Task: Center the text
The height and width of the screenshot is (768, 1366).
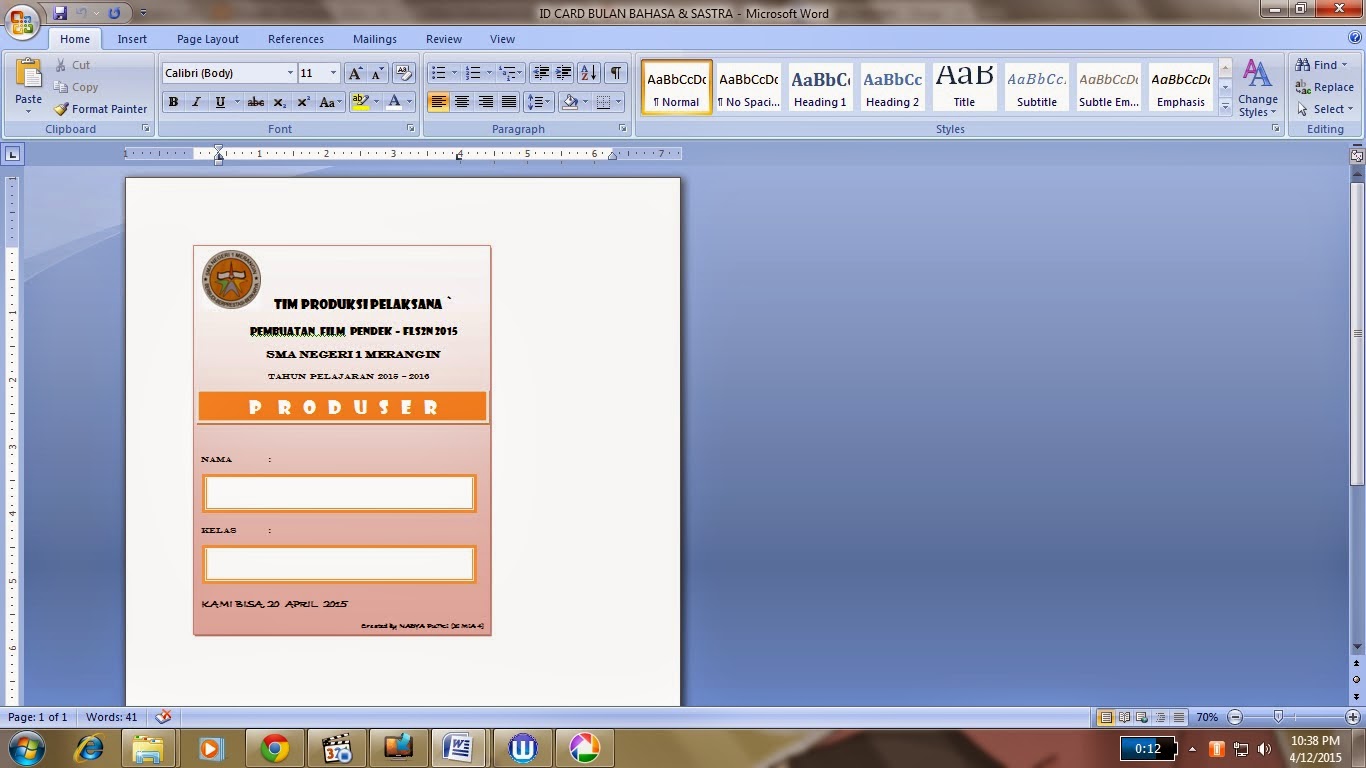Action: (462, 102)
